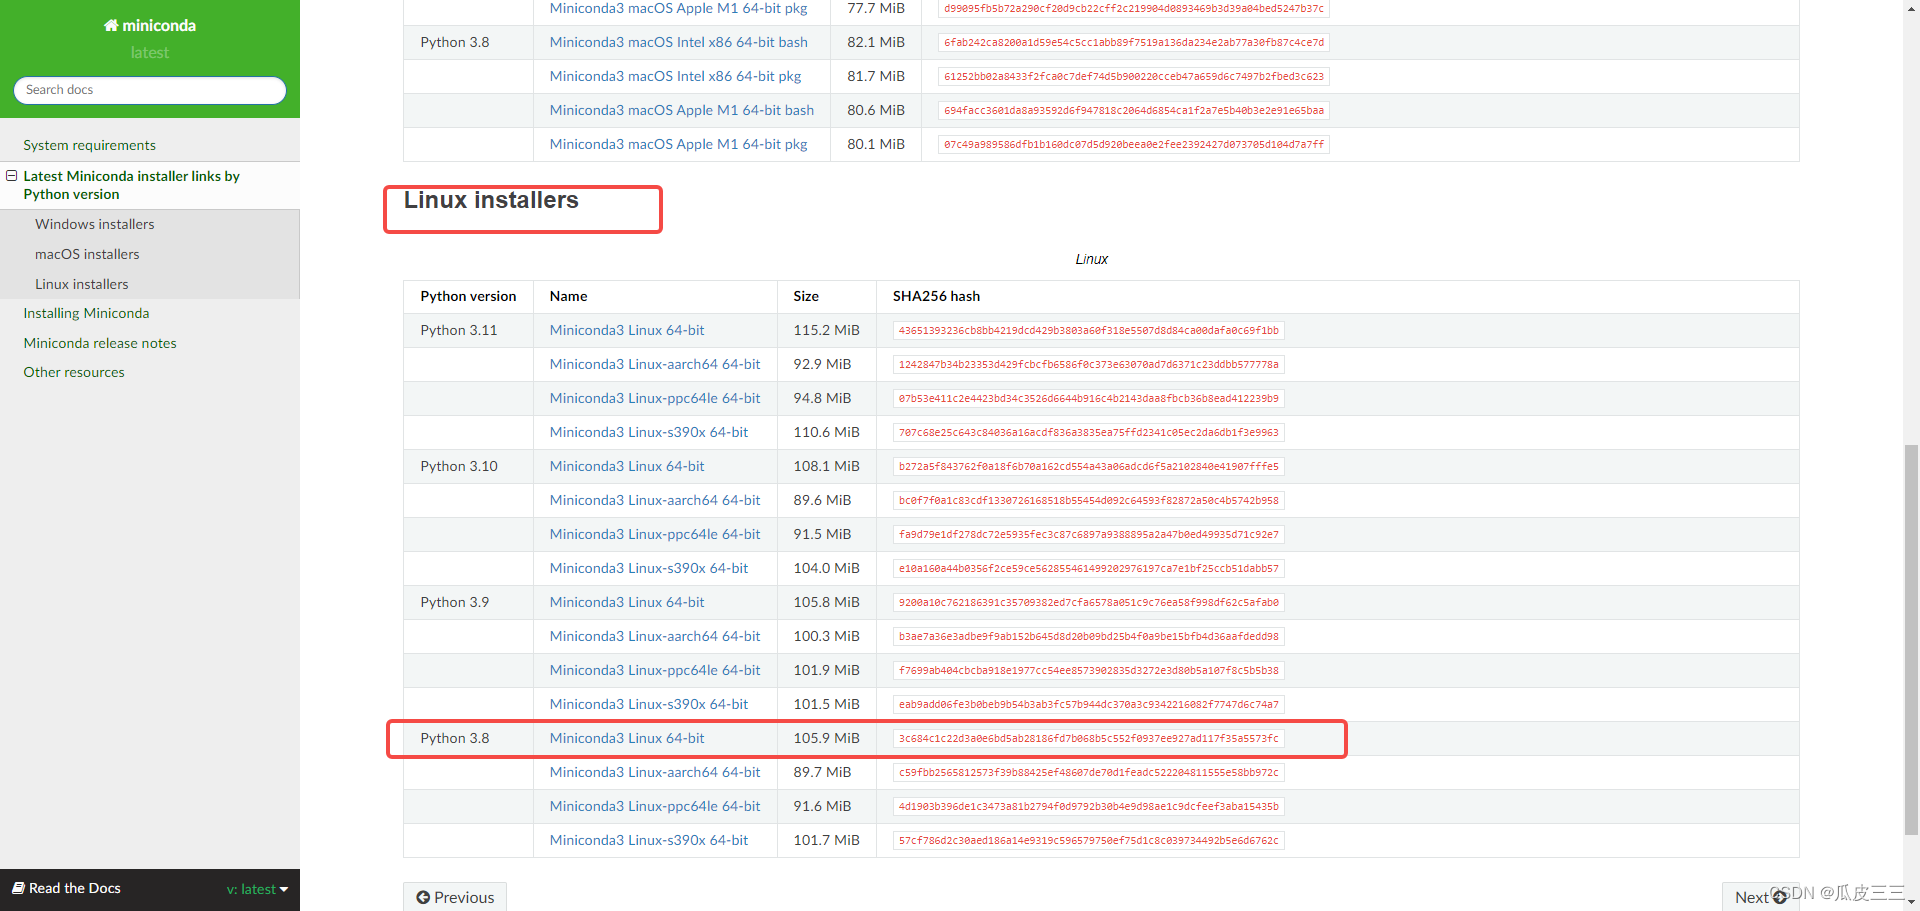Download Python 3.11 Miniconda3 Linux-ppc64le 64-bit
Viewport: 1920px width, 911px height.
[x=655, y=398]
